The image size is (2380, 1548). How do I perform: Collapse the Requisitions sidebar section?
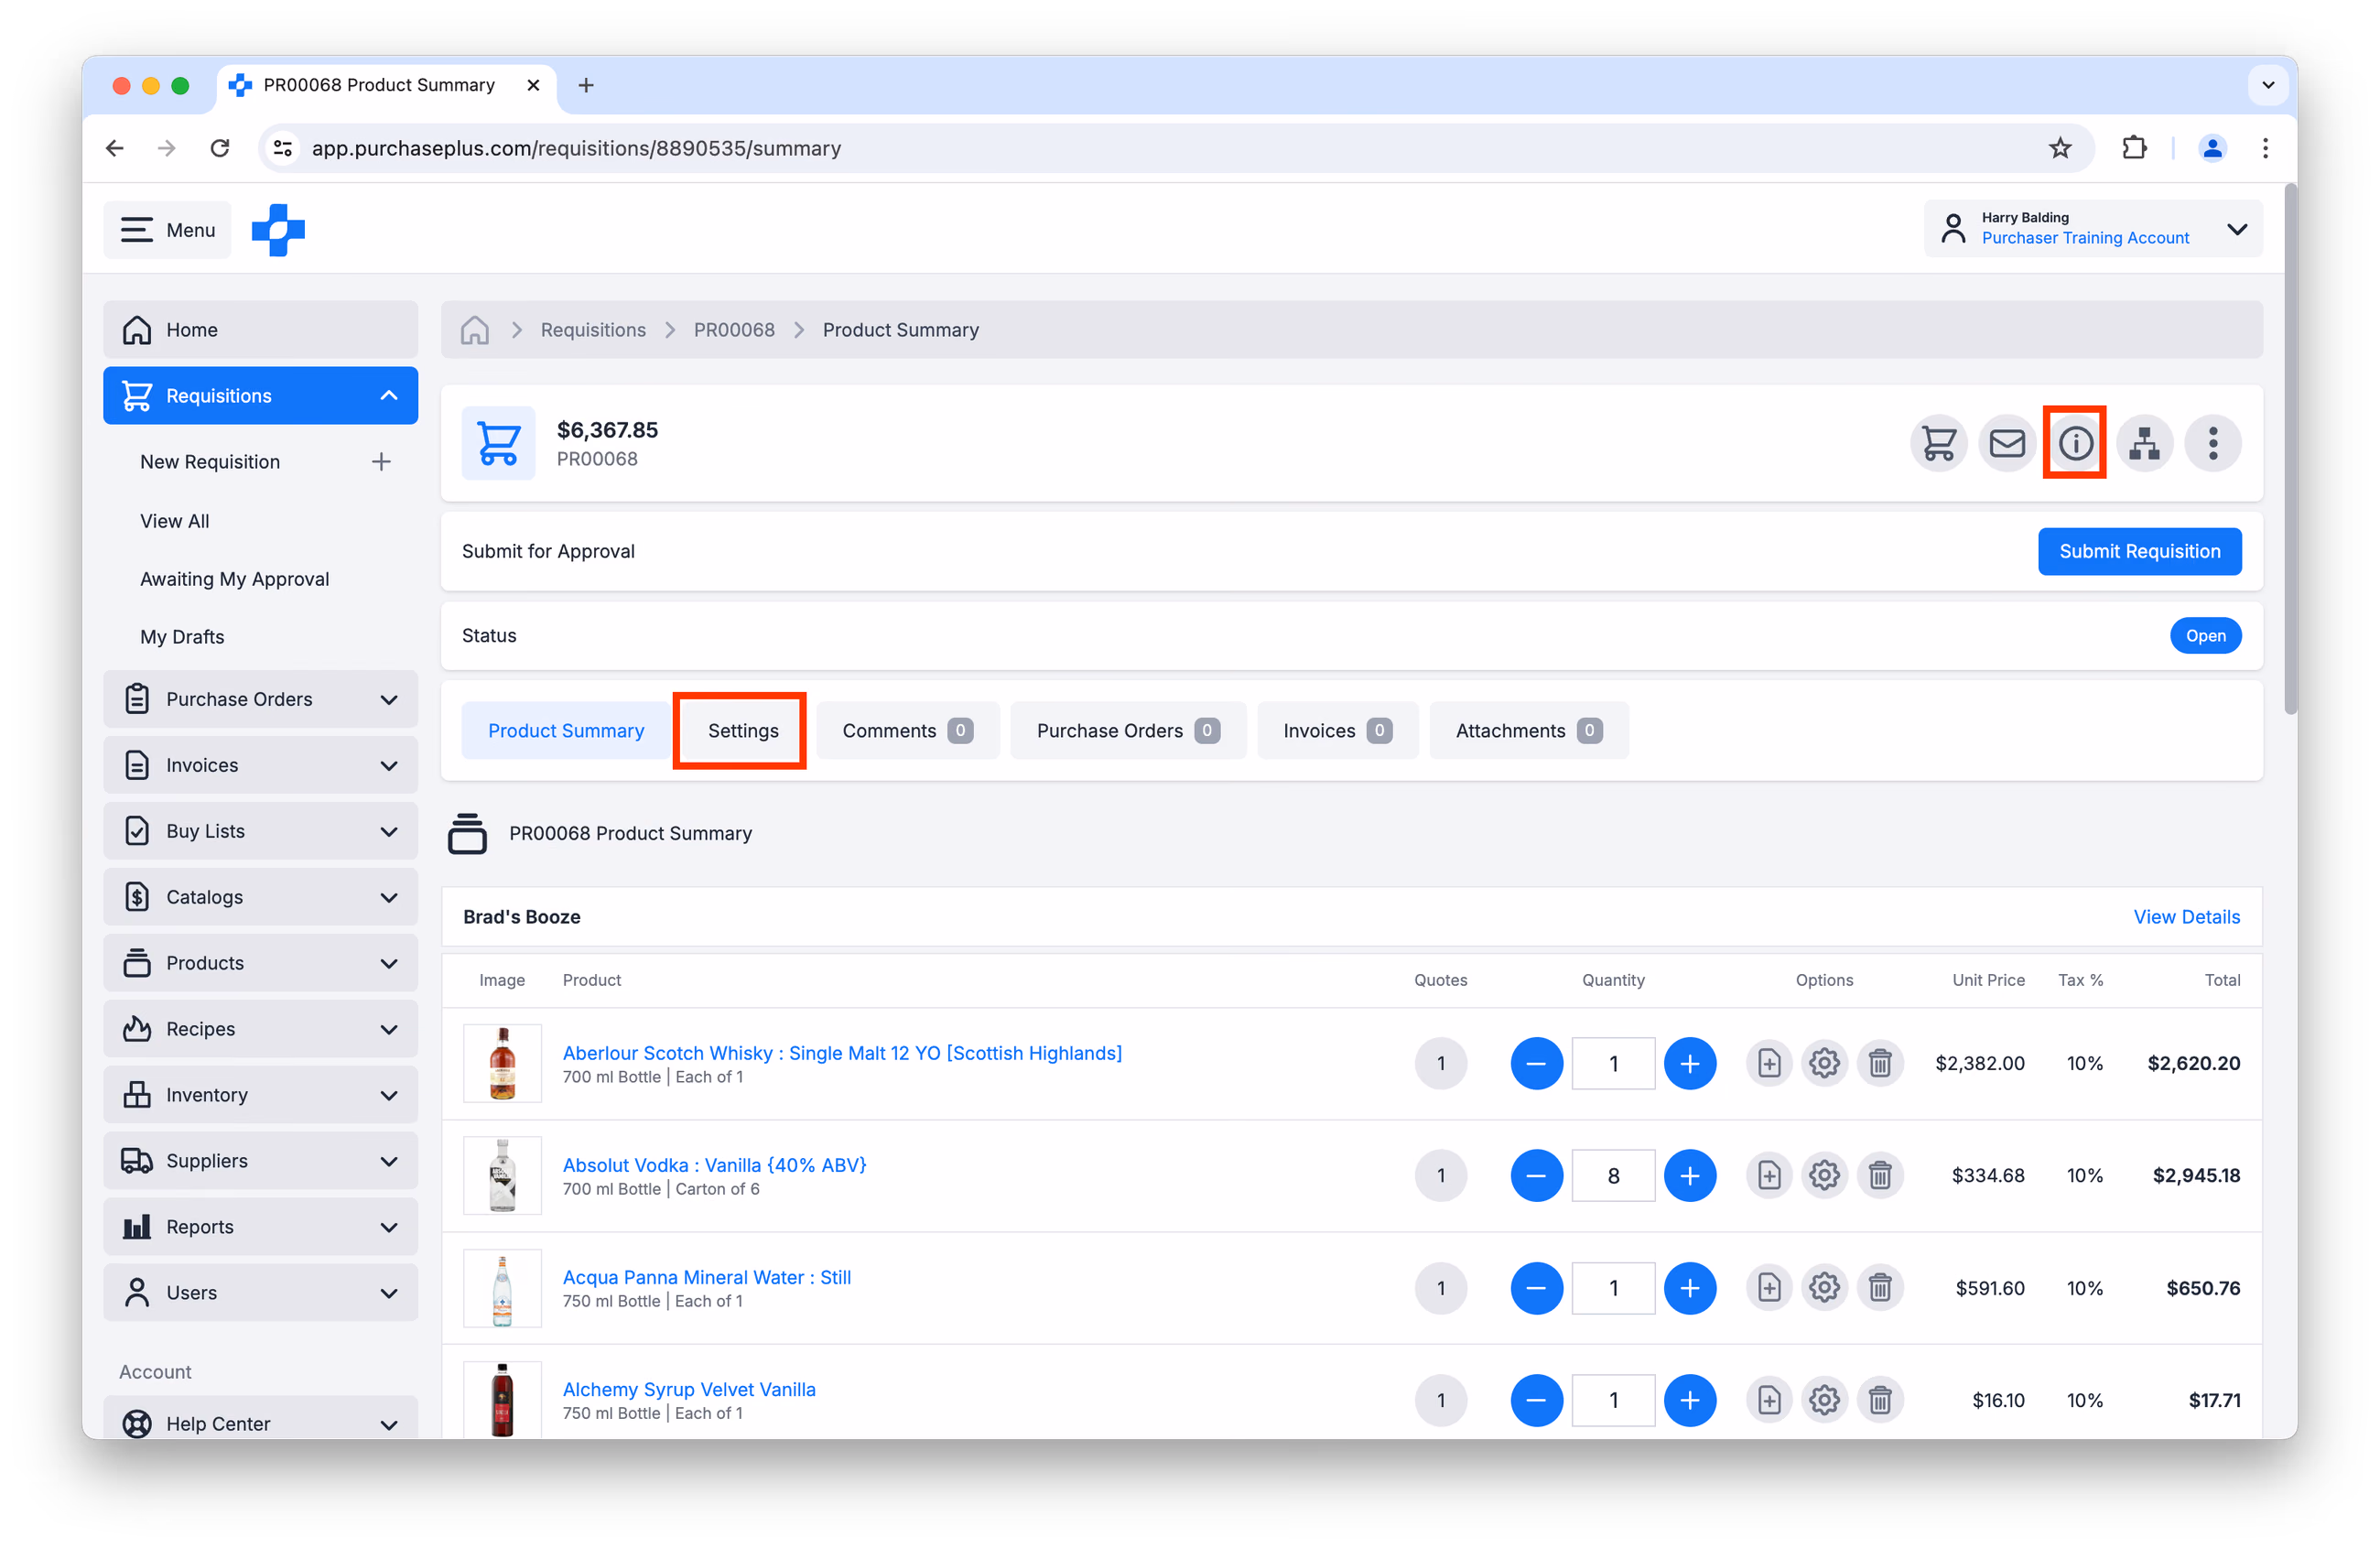[389, 396]
